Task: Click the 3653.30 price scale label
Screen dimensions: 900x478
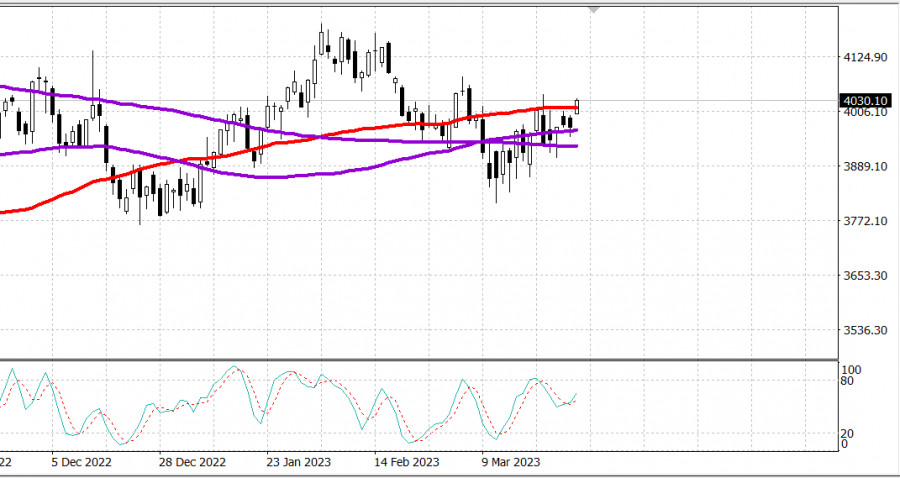Action: [866, 275]
